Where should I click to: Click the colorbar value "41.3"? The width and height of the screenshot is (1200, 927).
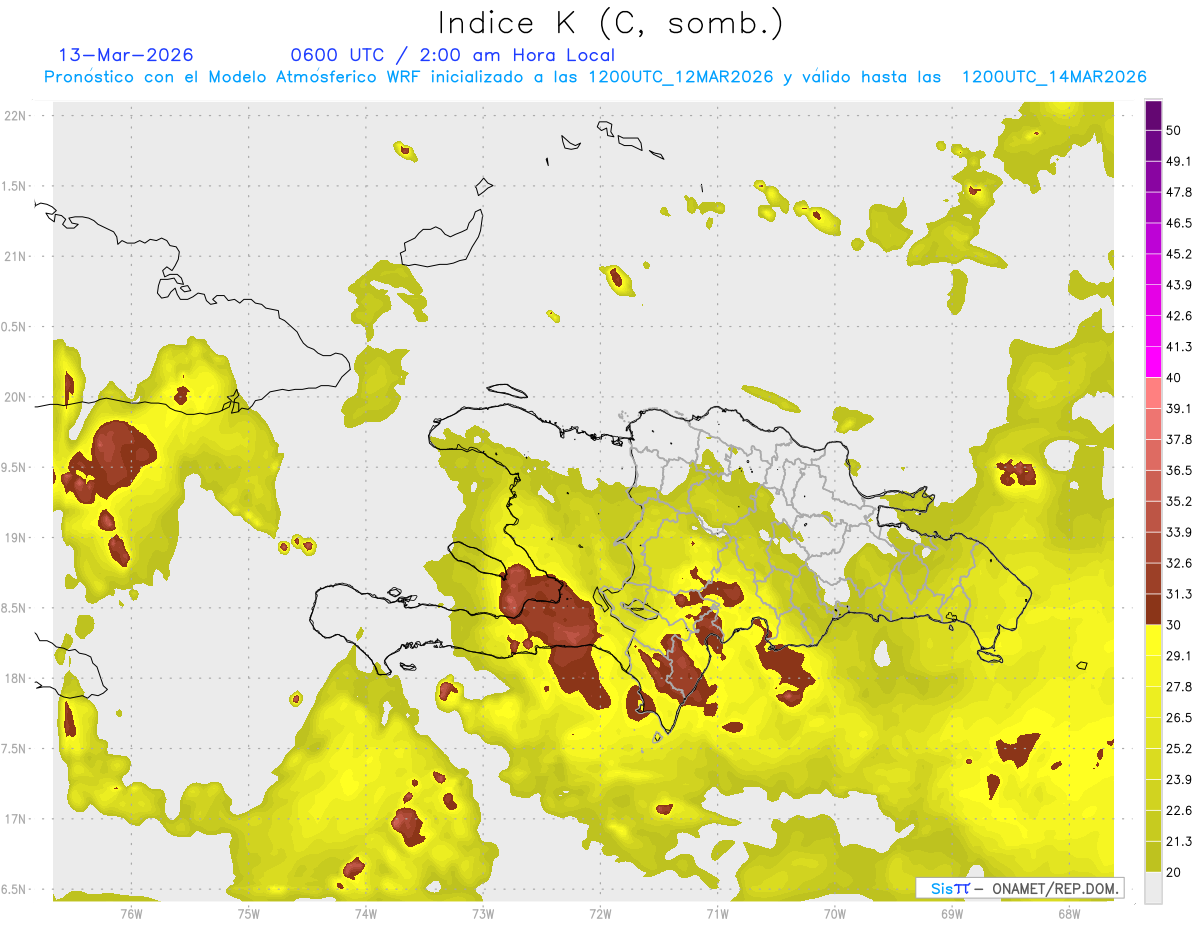(1179, 347)
